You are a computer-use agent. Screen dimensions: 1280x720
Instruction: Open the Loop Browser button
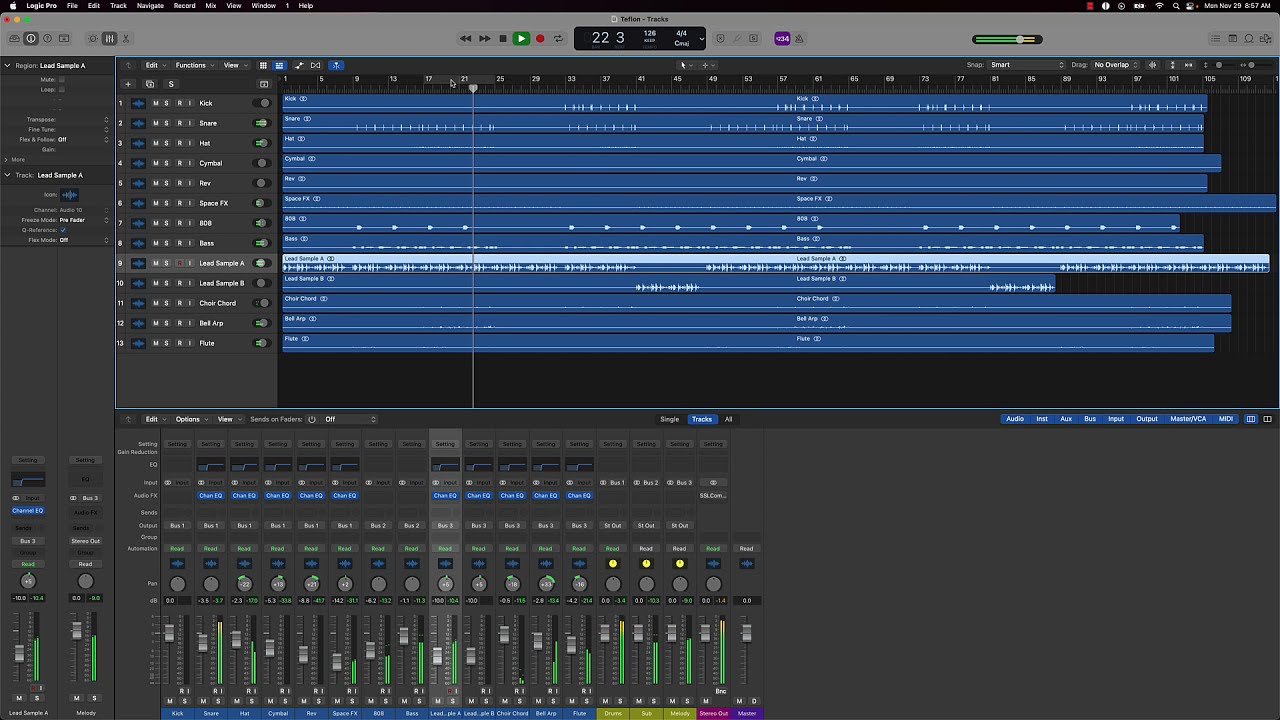pos(1249,39)
